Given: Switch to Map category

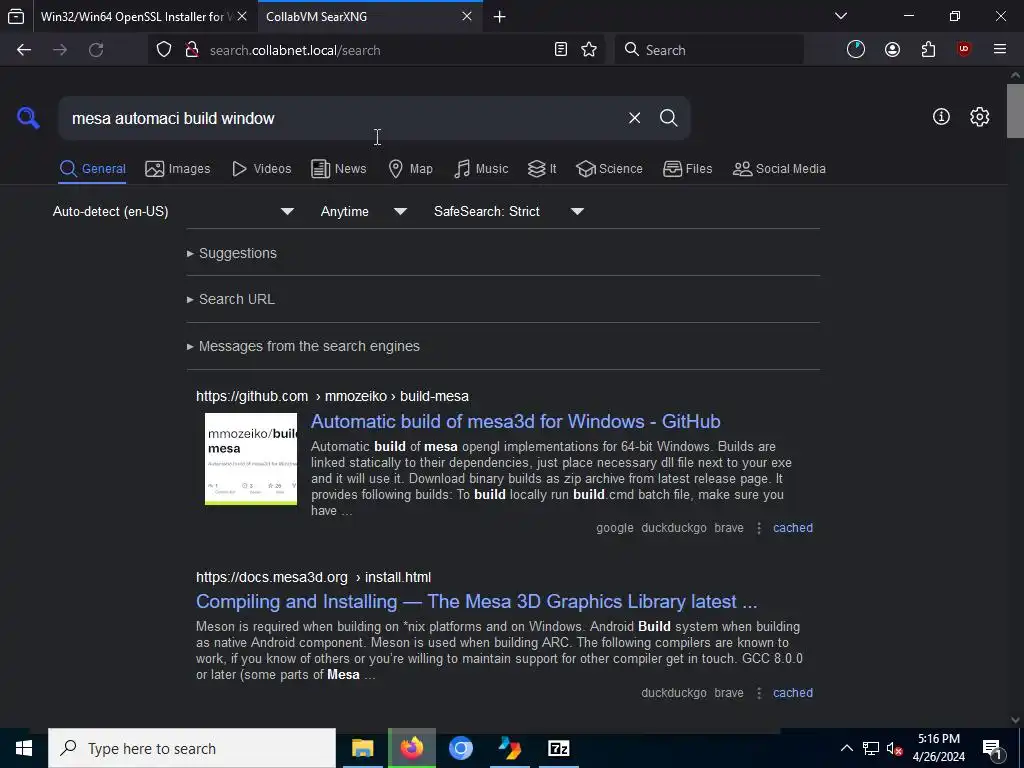Looking at the screenshot, I should click(411, 168).
